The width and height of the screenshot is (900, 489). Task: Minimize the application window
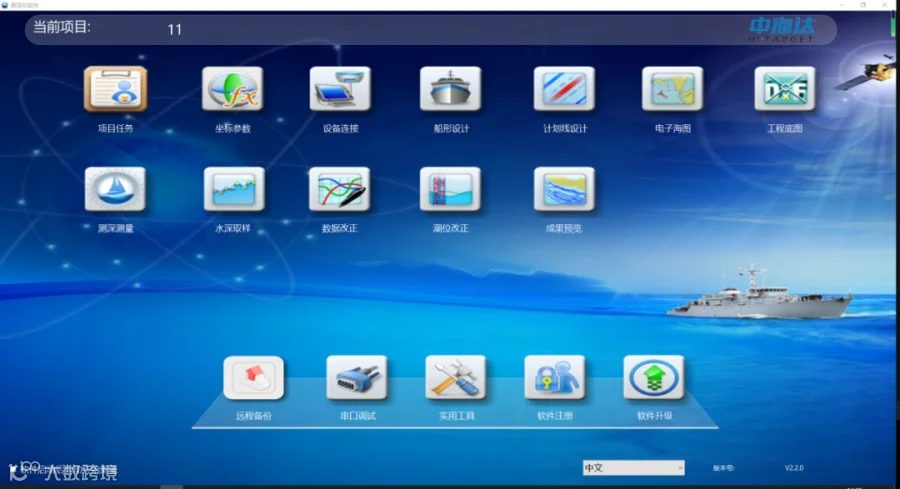coord(841,5)
